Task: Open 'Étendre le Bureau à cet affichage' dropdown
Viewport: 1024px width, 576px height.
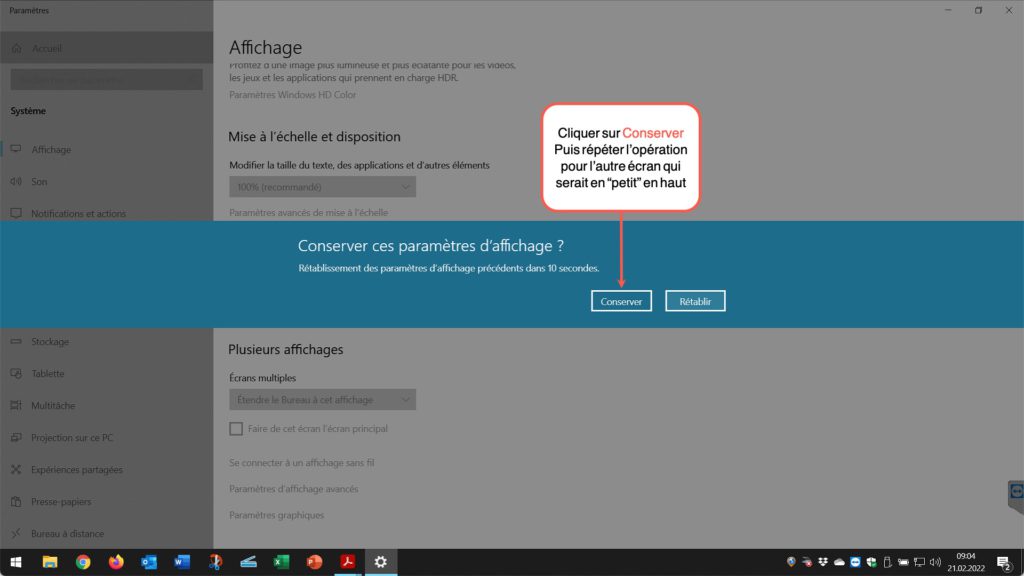Action: pos(322,400)
